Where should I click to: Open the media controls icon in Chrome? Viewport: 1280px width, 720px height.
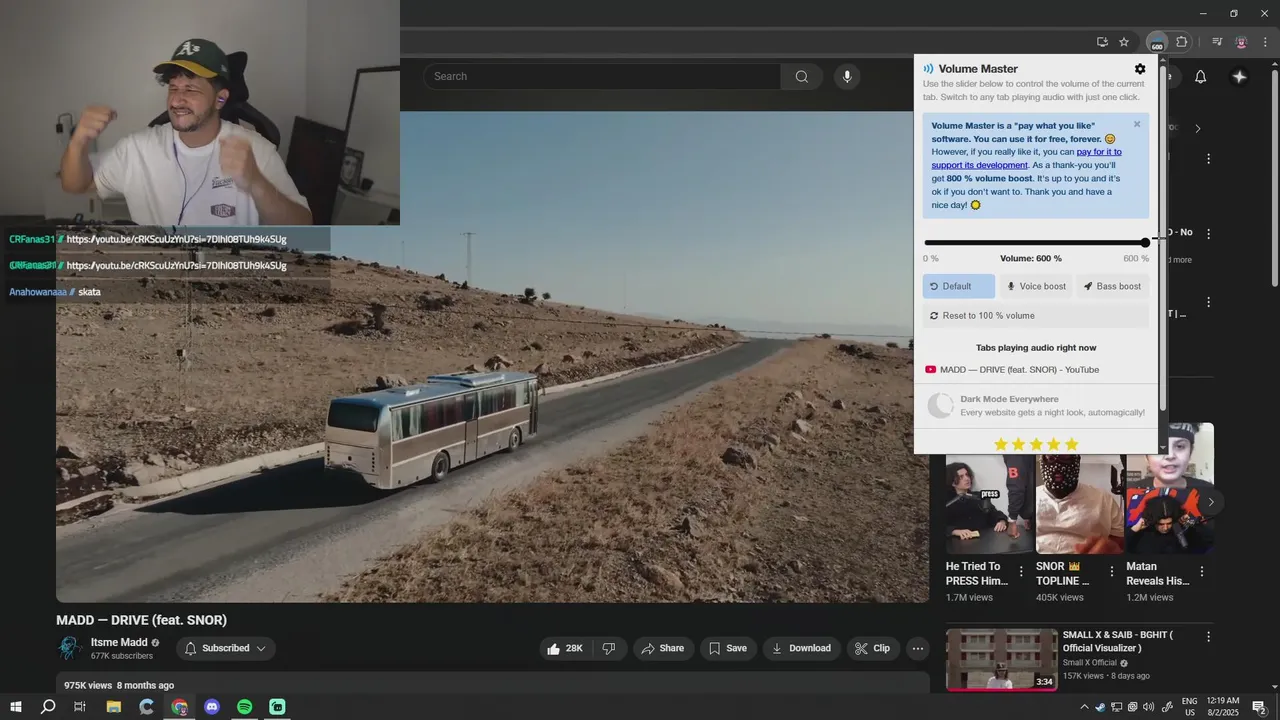pyautogui.click(x=1217, y=42)
